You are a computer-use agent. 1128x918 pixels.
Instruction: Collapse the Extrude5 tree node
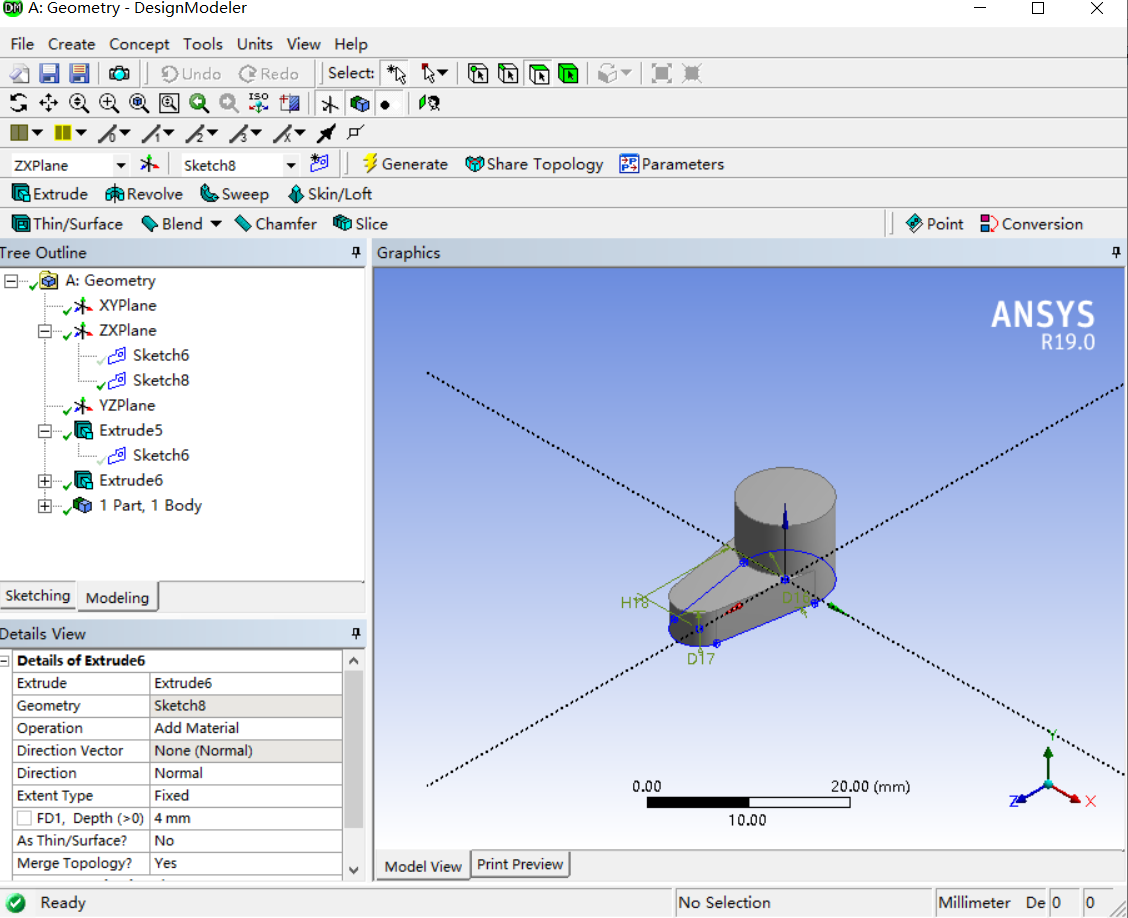[x=45, y=431]
